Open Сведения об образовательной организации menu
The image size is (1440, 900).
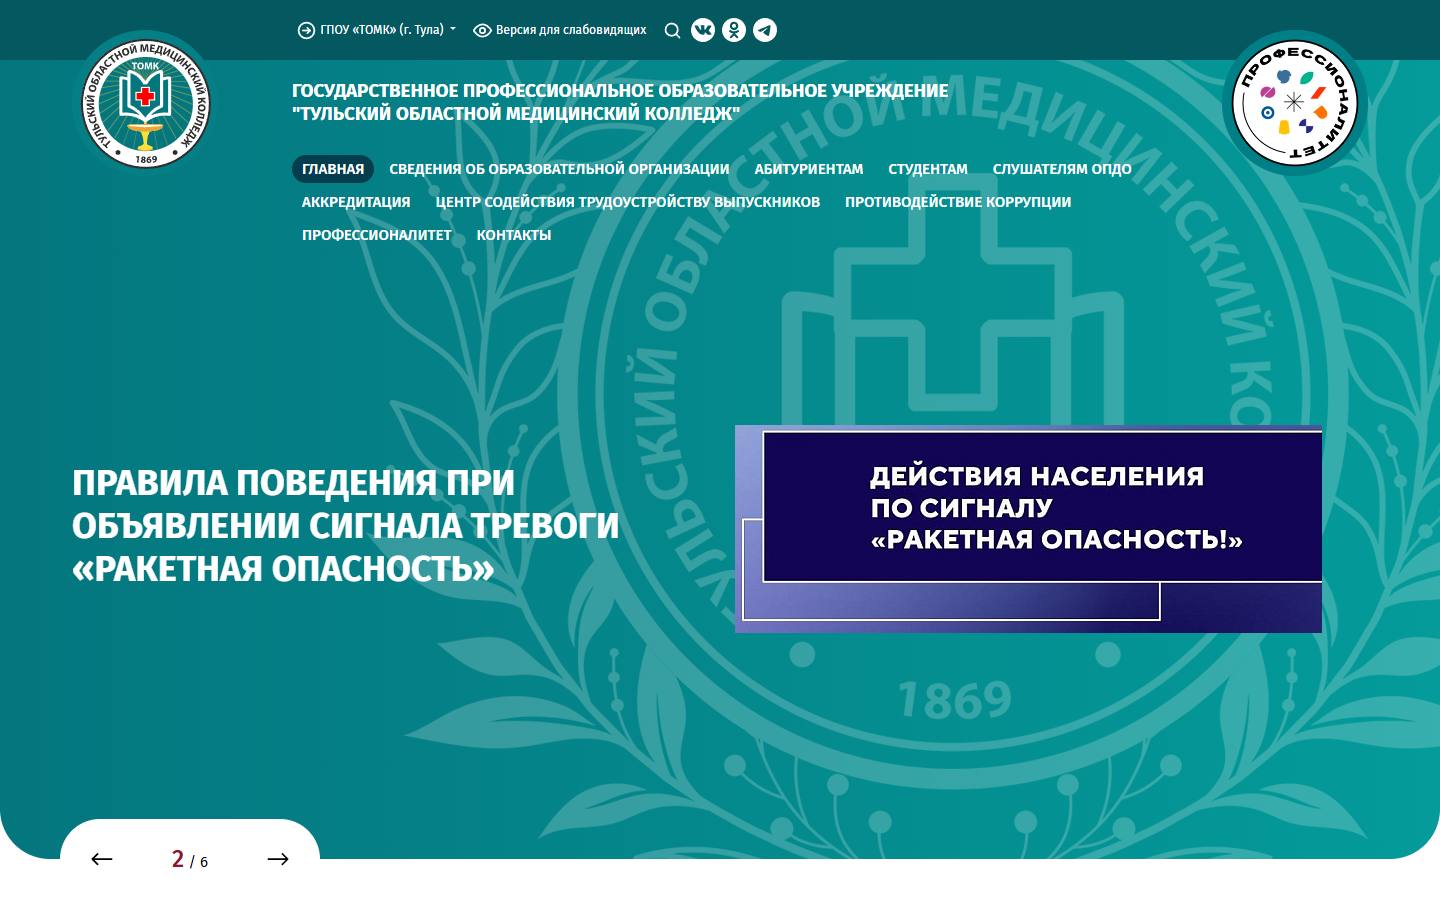(x=559, y=169)
